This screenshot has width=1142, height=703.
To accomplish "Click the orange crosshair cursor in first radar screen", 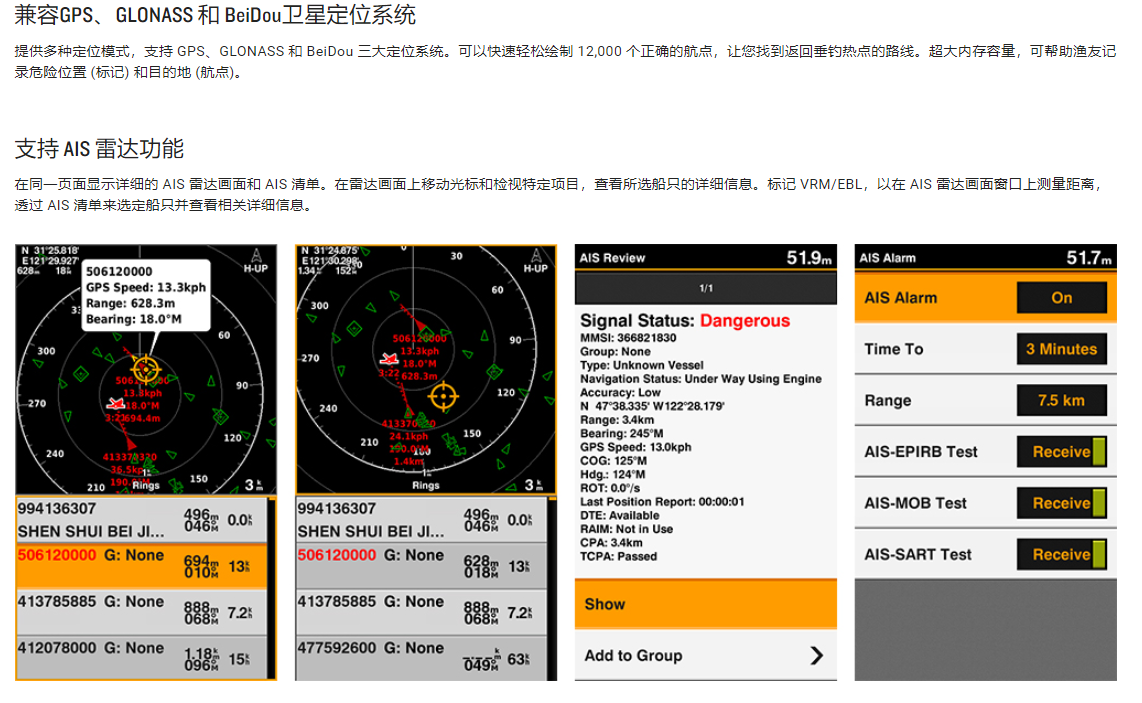I will (146, 368).
